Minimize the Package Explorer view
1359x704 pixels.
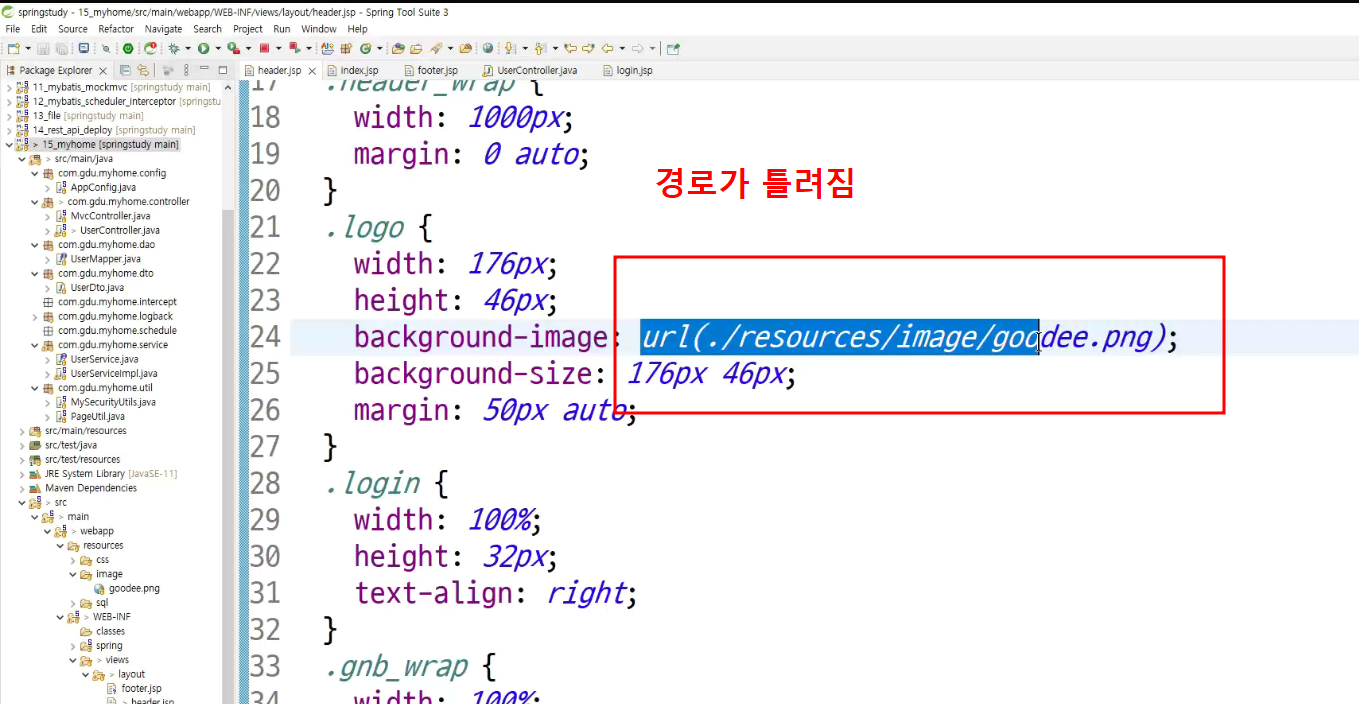(204, 69)
